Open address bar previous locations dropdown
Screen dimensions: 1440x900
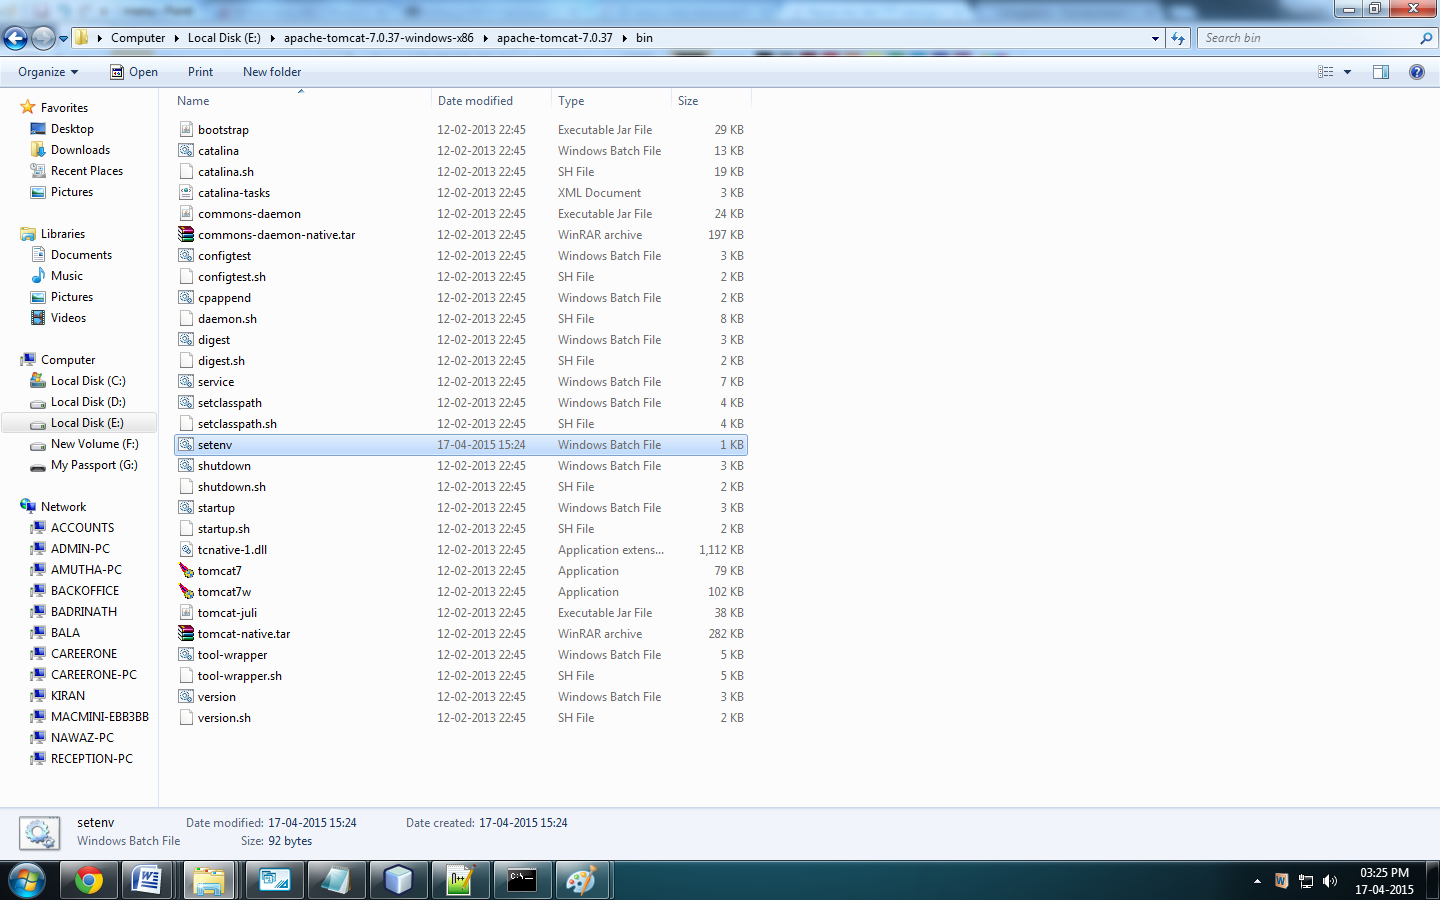(x=1155, y=39)
